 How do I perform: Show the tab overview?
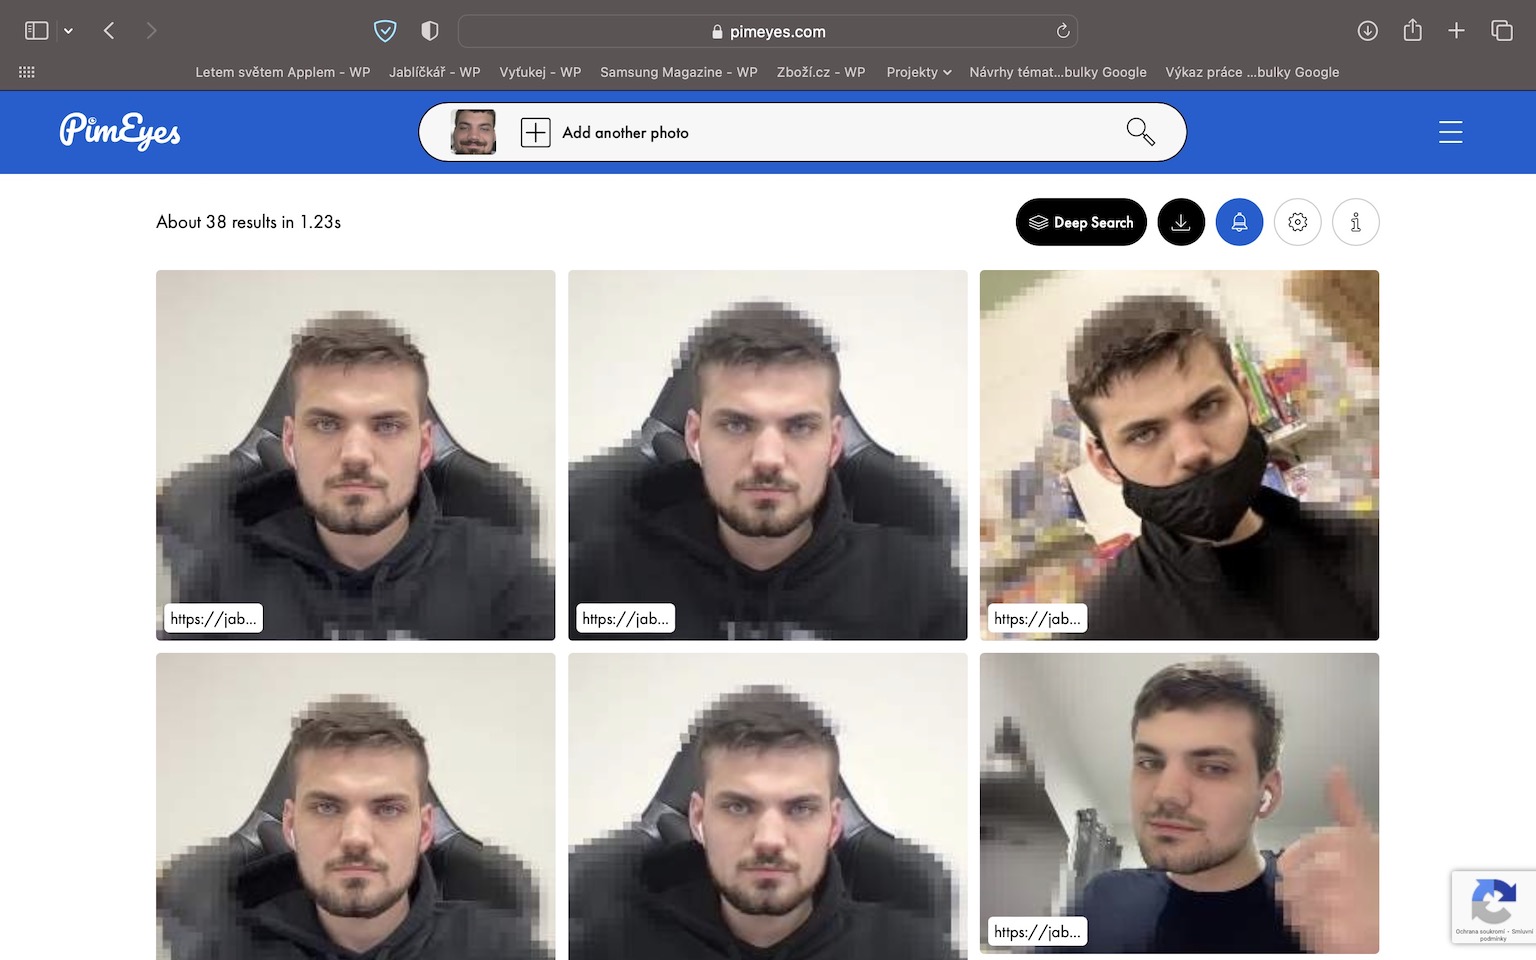click(1502, 31)
